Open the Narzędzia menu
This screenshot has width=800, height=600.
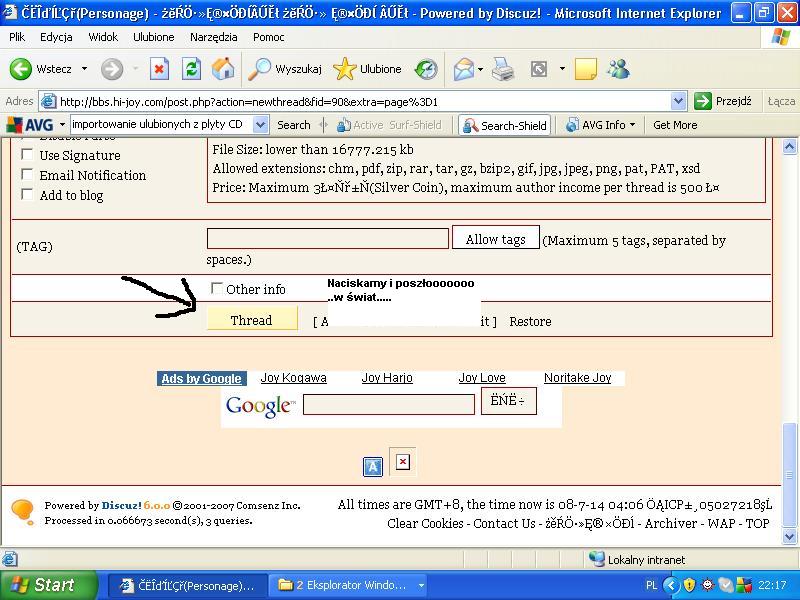click(x=213, y=37)
